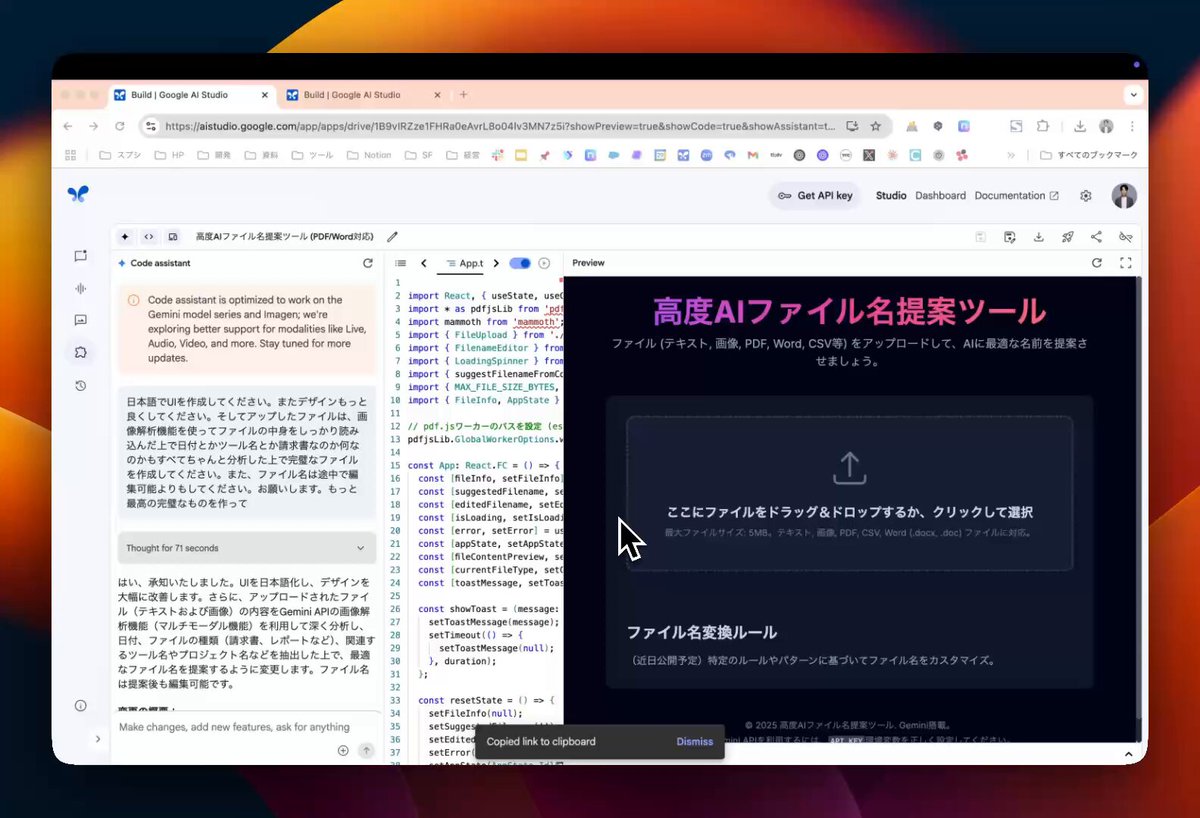Image resolution: width=1200 pixels, height=818 pixels.
Task: Click the save-a-copy icon in app toolbar
Action: (x=1010, y=237)
